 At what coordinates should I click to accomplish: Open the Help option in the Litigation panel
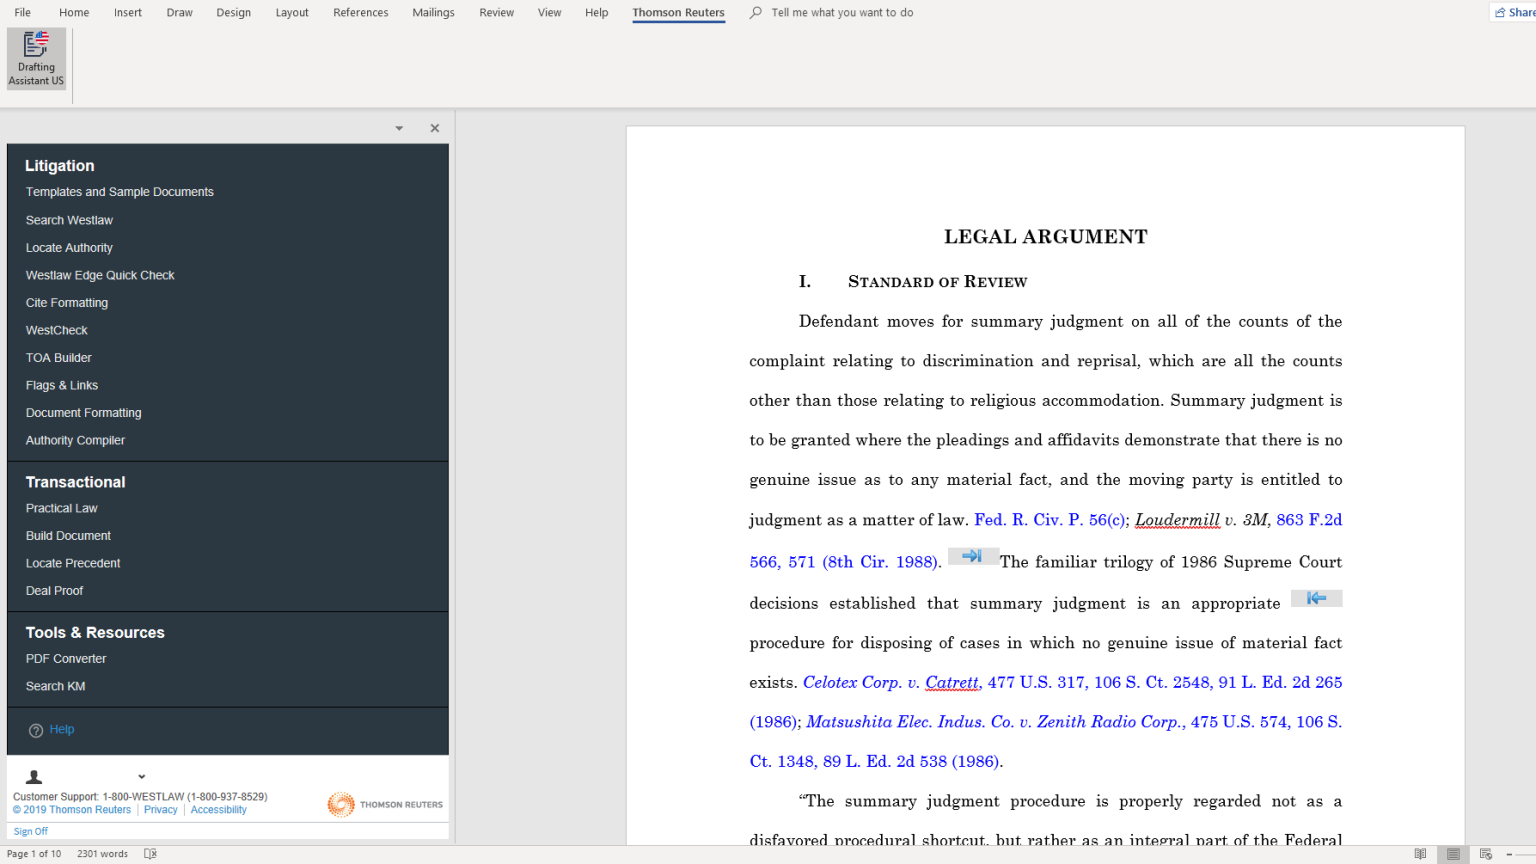pyautogui.click(x=60, y=729)
